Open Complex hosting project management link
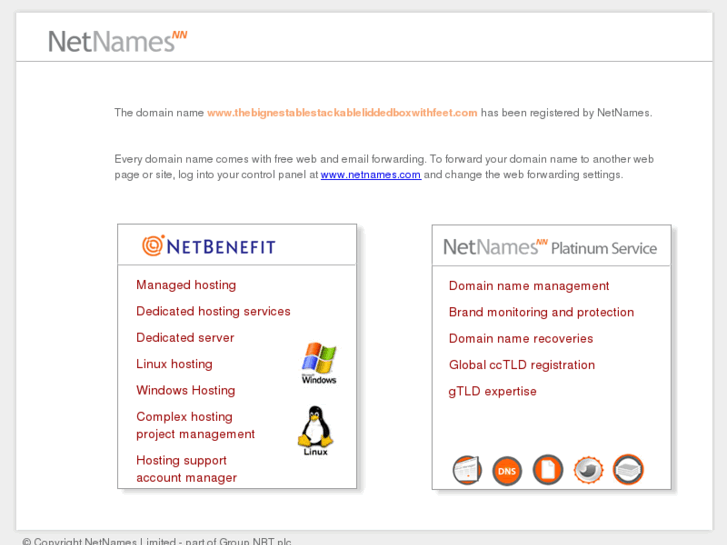The width and height of the screenshot is (727, 545). coord(195,425)
